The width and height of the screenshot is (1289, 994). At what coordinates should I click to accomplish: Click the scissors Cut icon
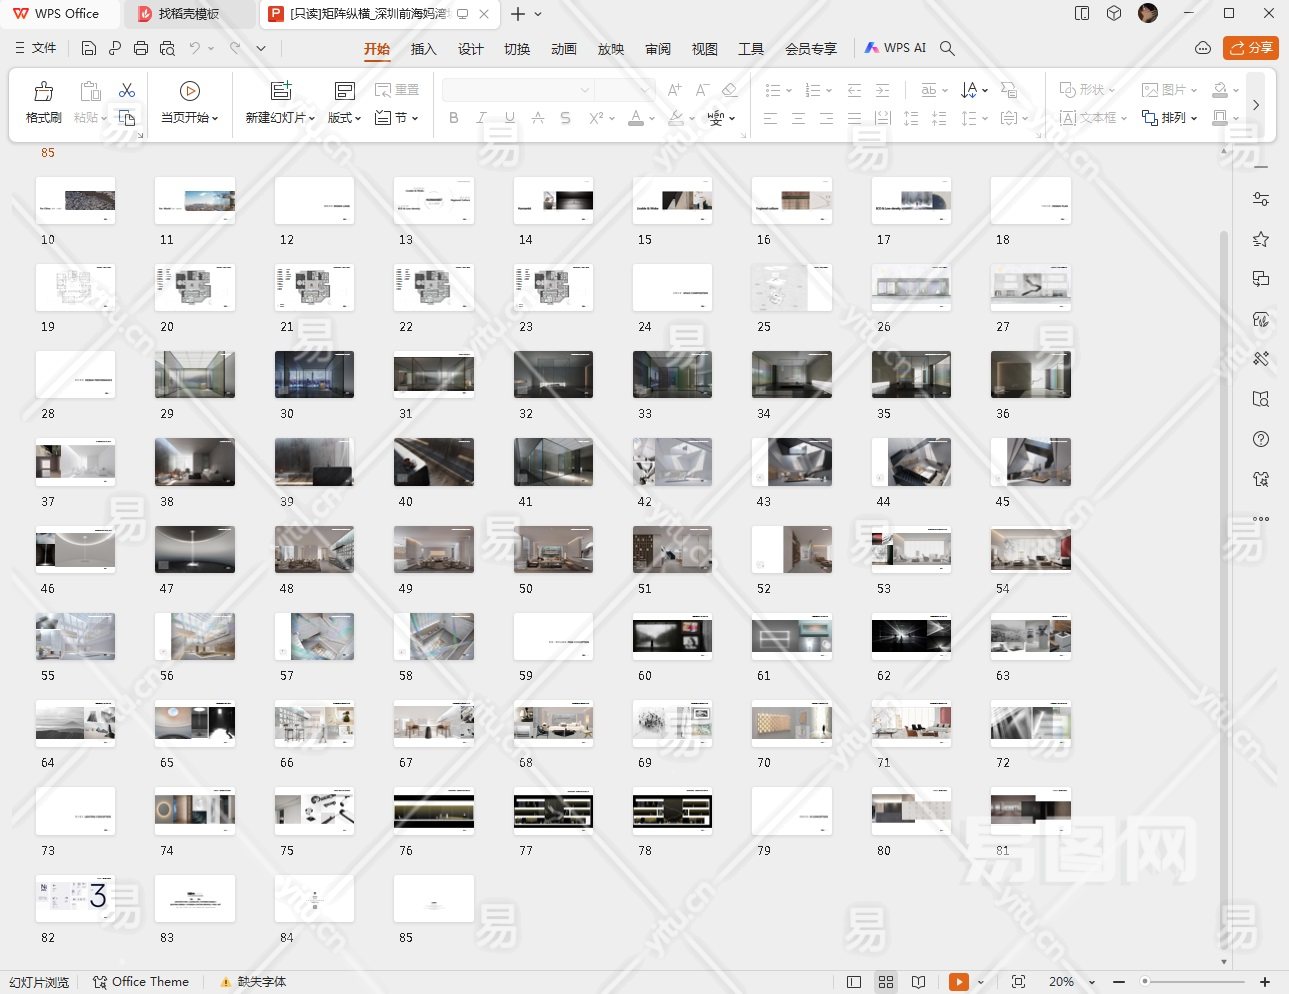(127, 91)
